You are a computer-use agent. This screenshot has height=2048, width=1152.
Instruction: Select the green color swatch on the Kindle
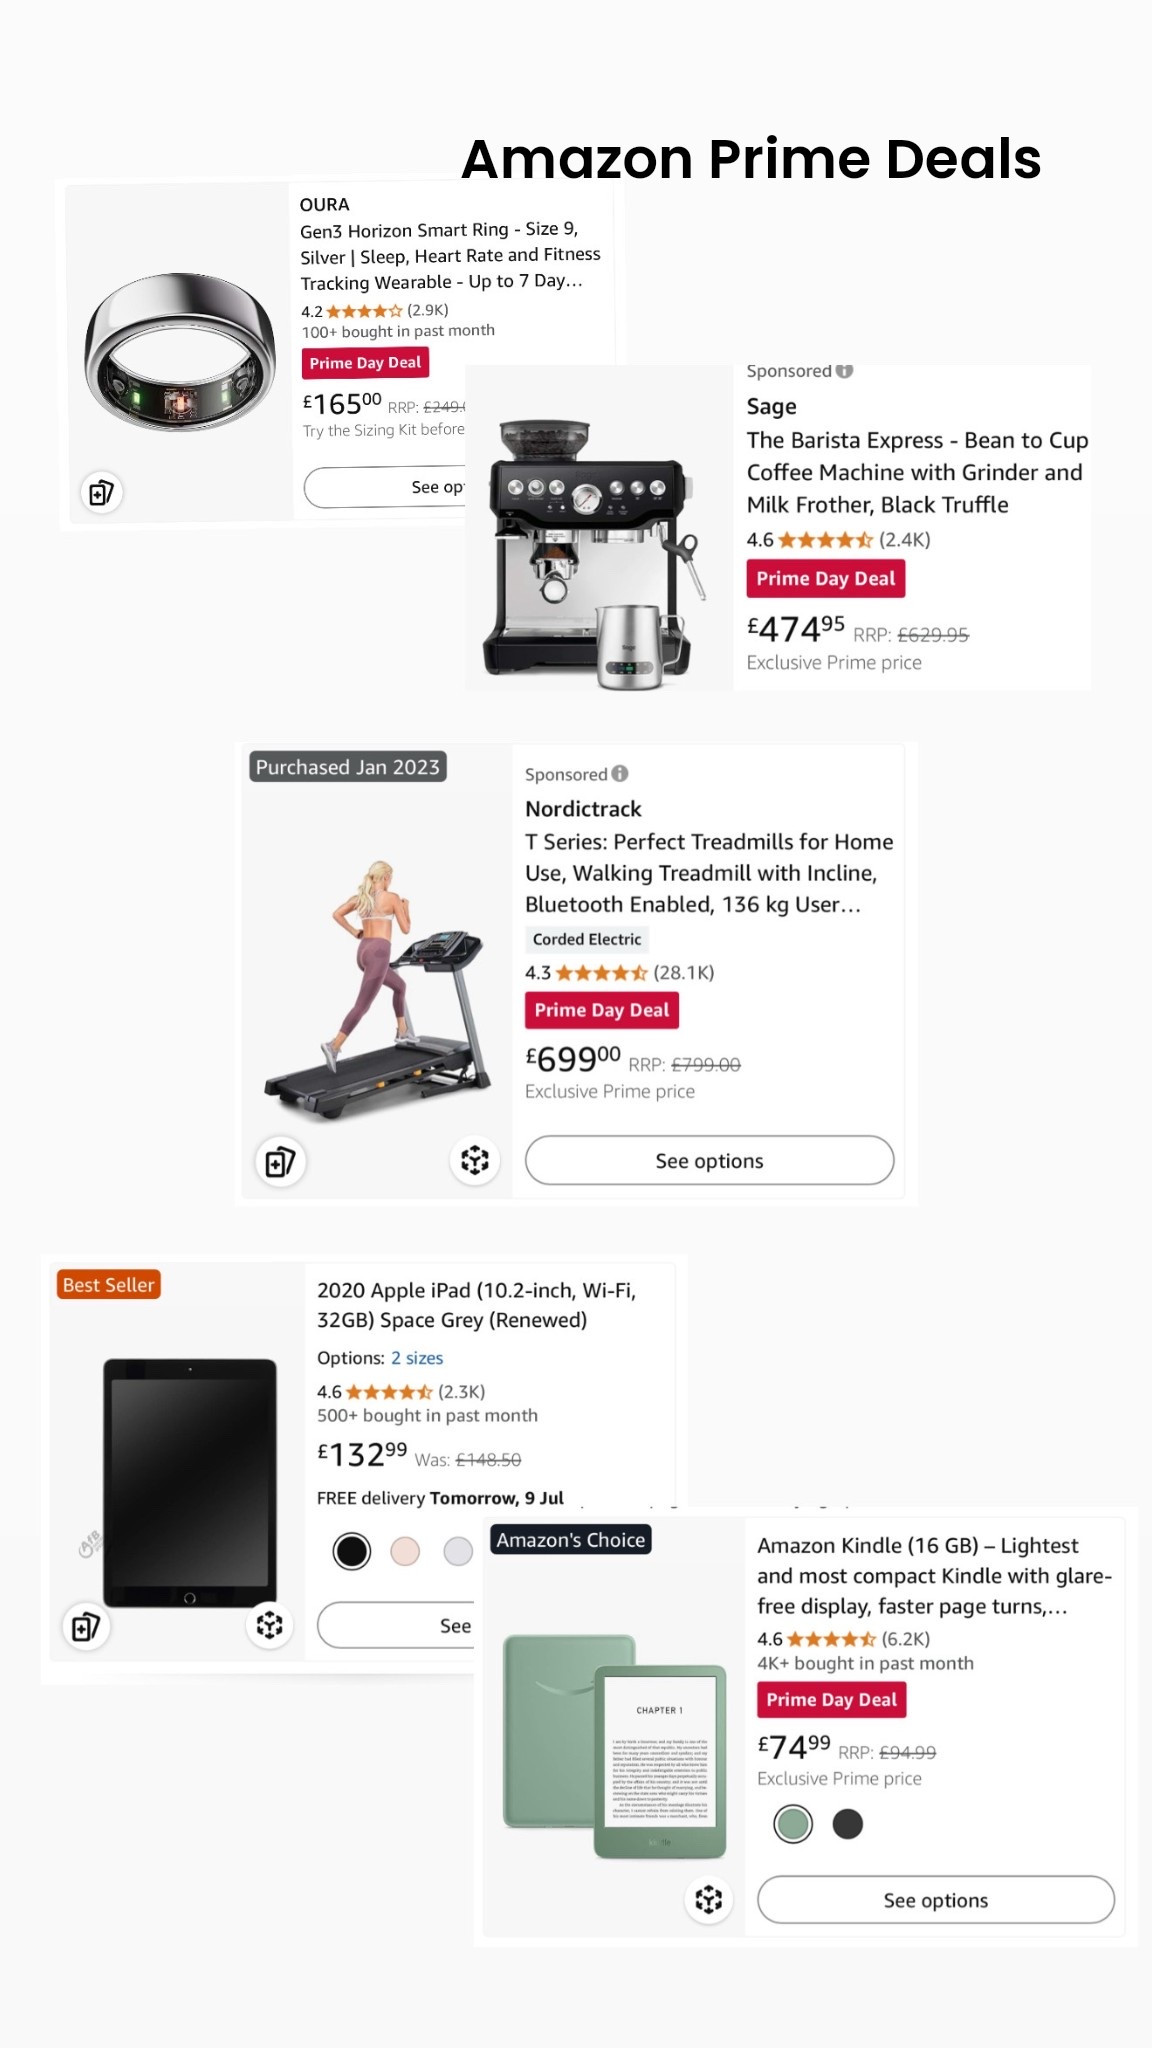coord(791,1824)
